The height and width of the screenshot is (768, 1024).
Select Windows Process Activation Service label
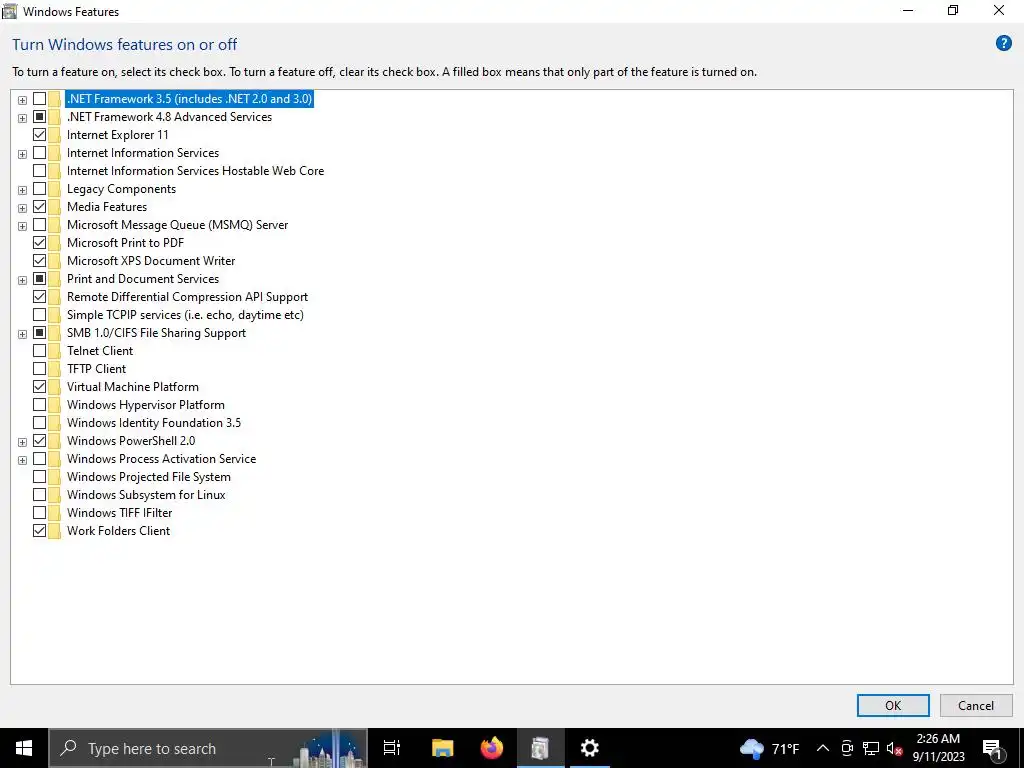[x=161, y=458]
